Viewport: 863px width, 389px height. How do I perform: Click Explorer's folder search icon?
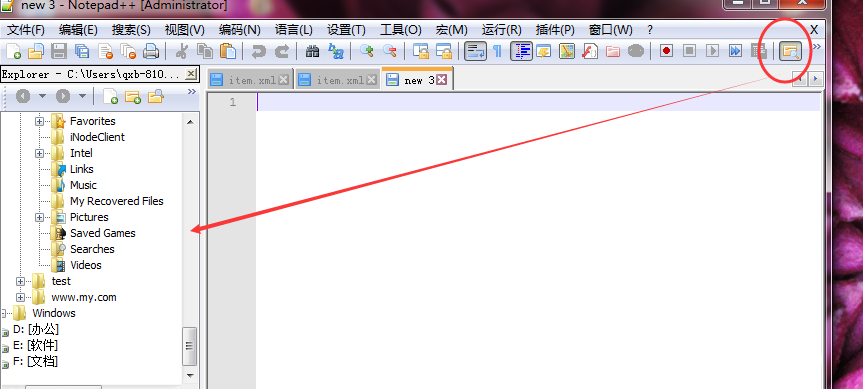pyautogui.click(x=156, y=96)
